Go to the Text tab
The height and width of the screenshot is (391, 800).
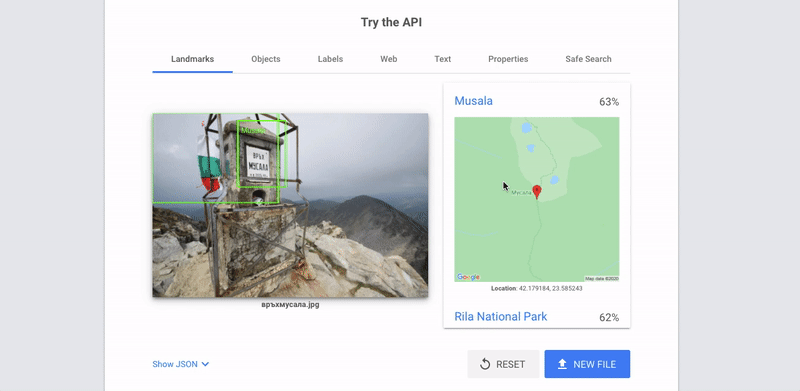(442, 59)
